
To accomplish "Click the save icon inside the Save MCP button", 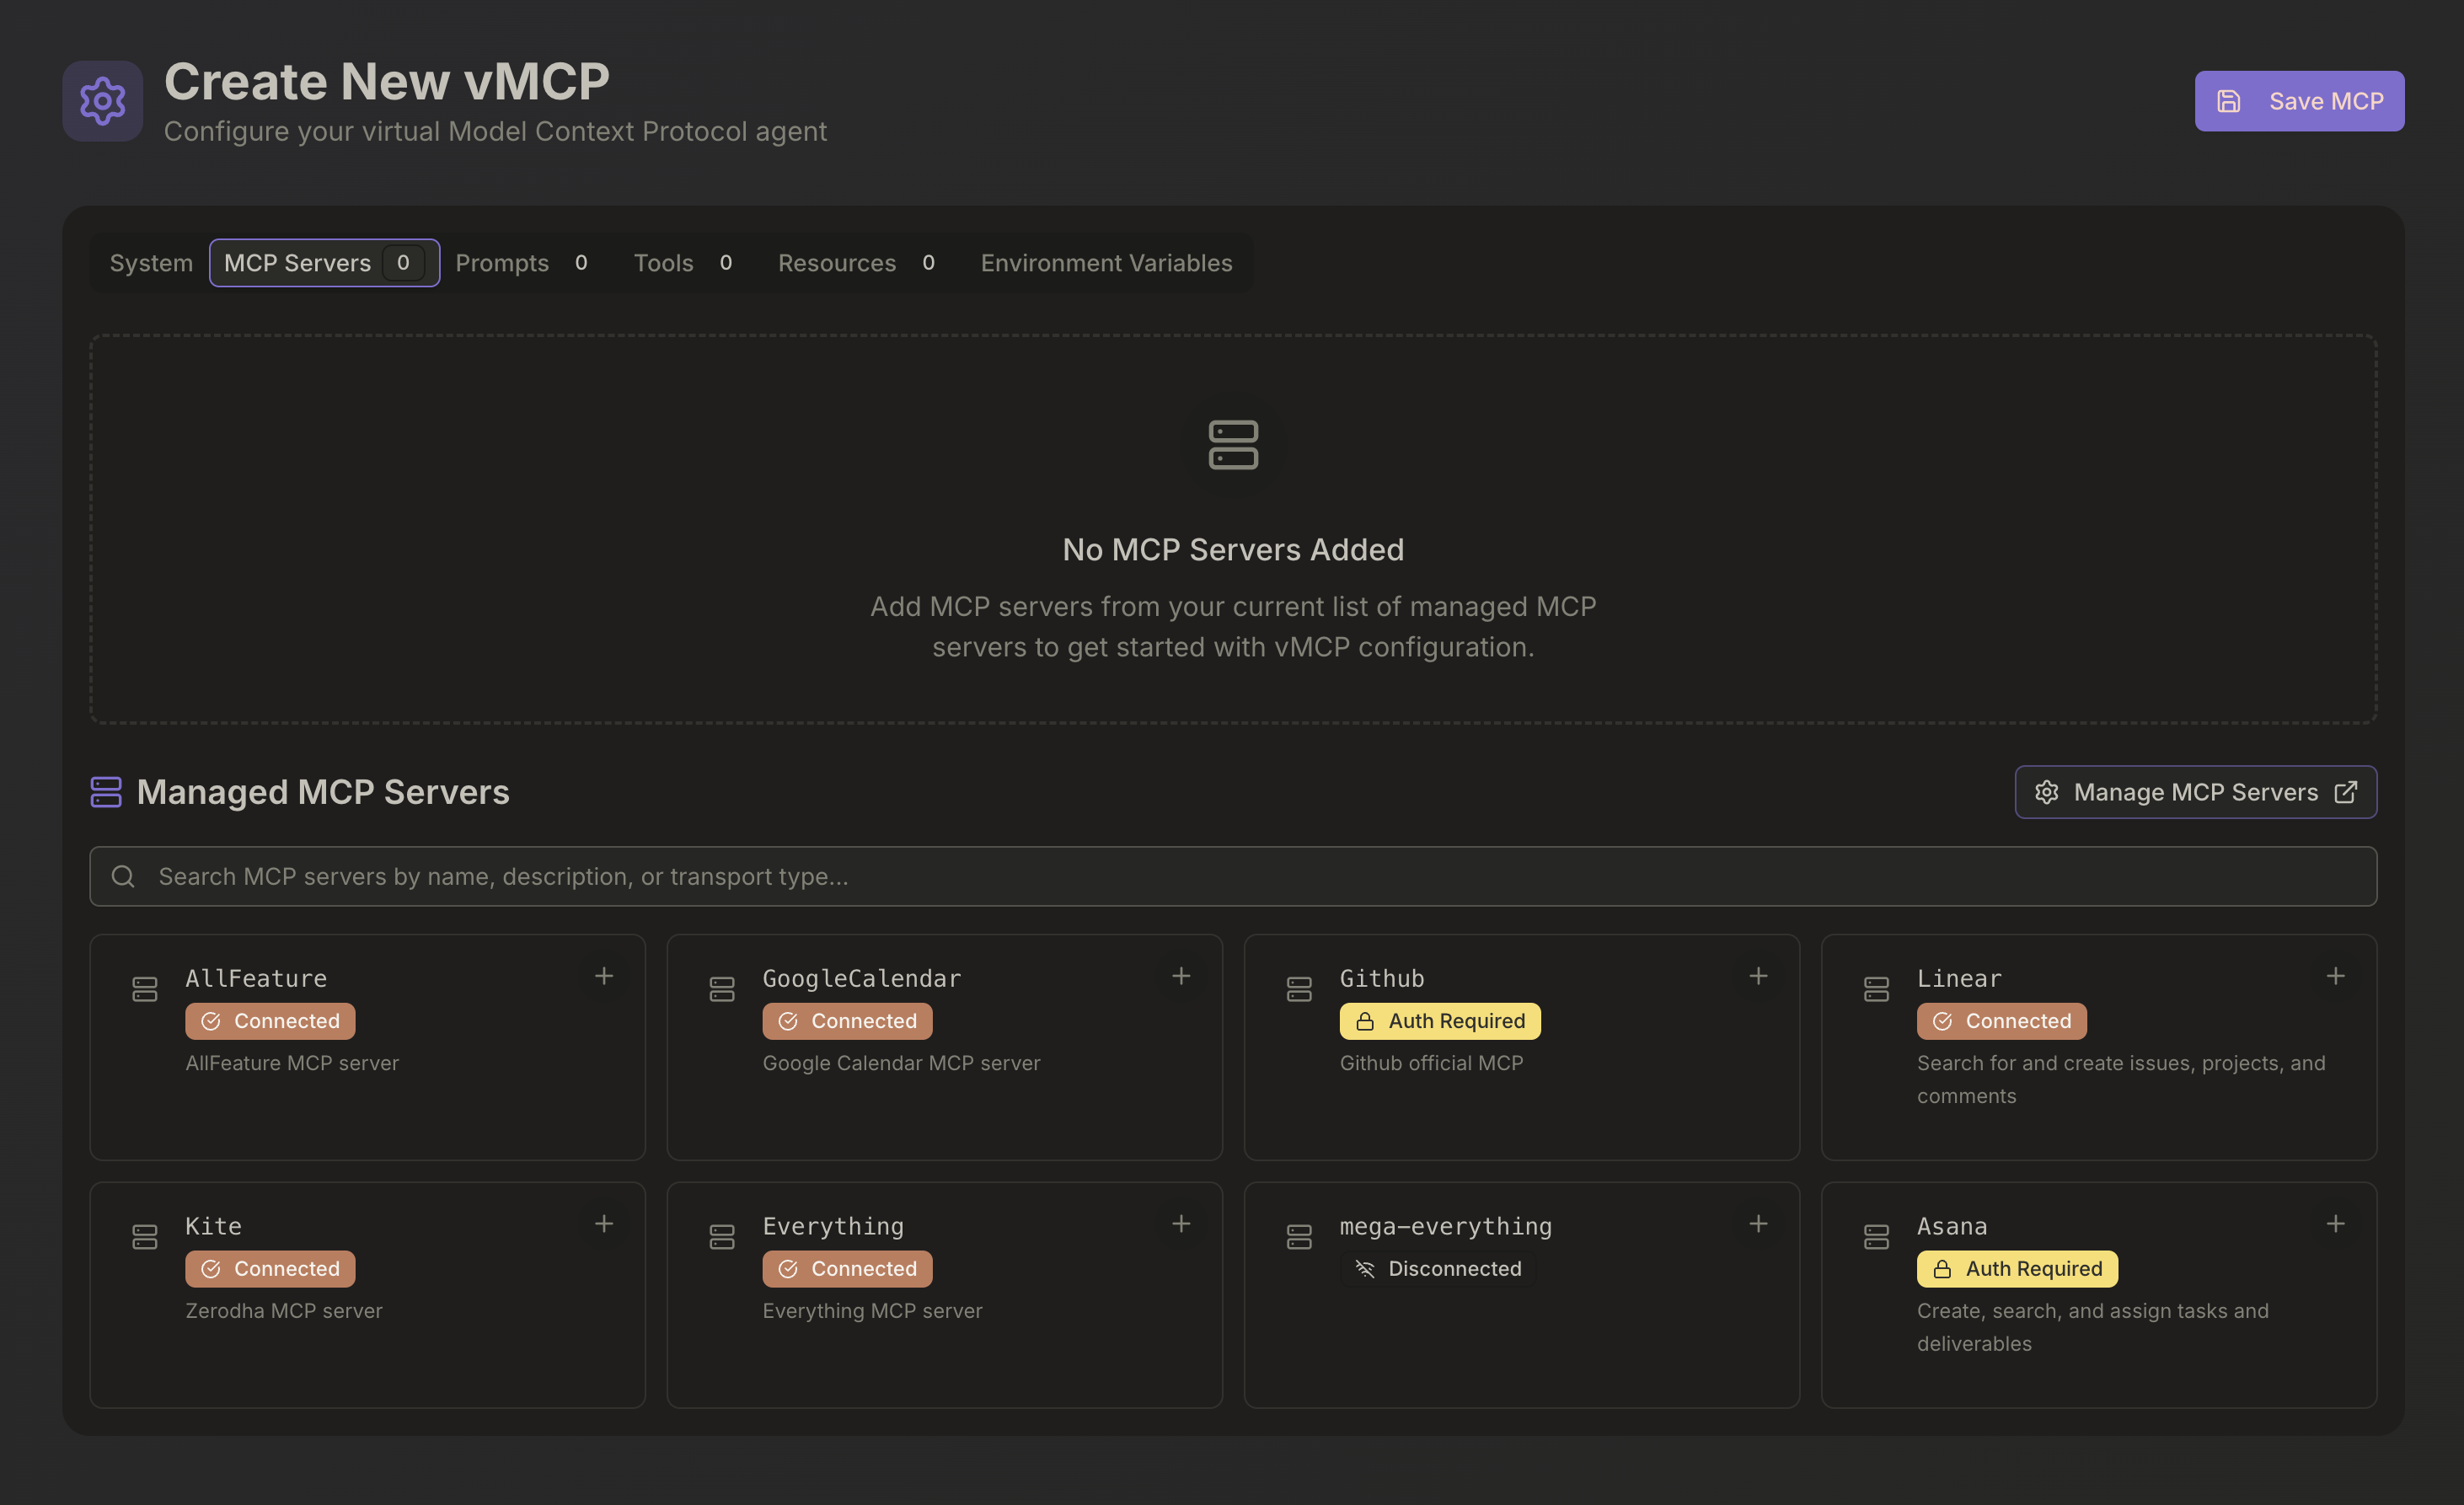I will [x=2228, y=100].
